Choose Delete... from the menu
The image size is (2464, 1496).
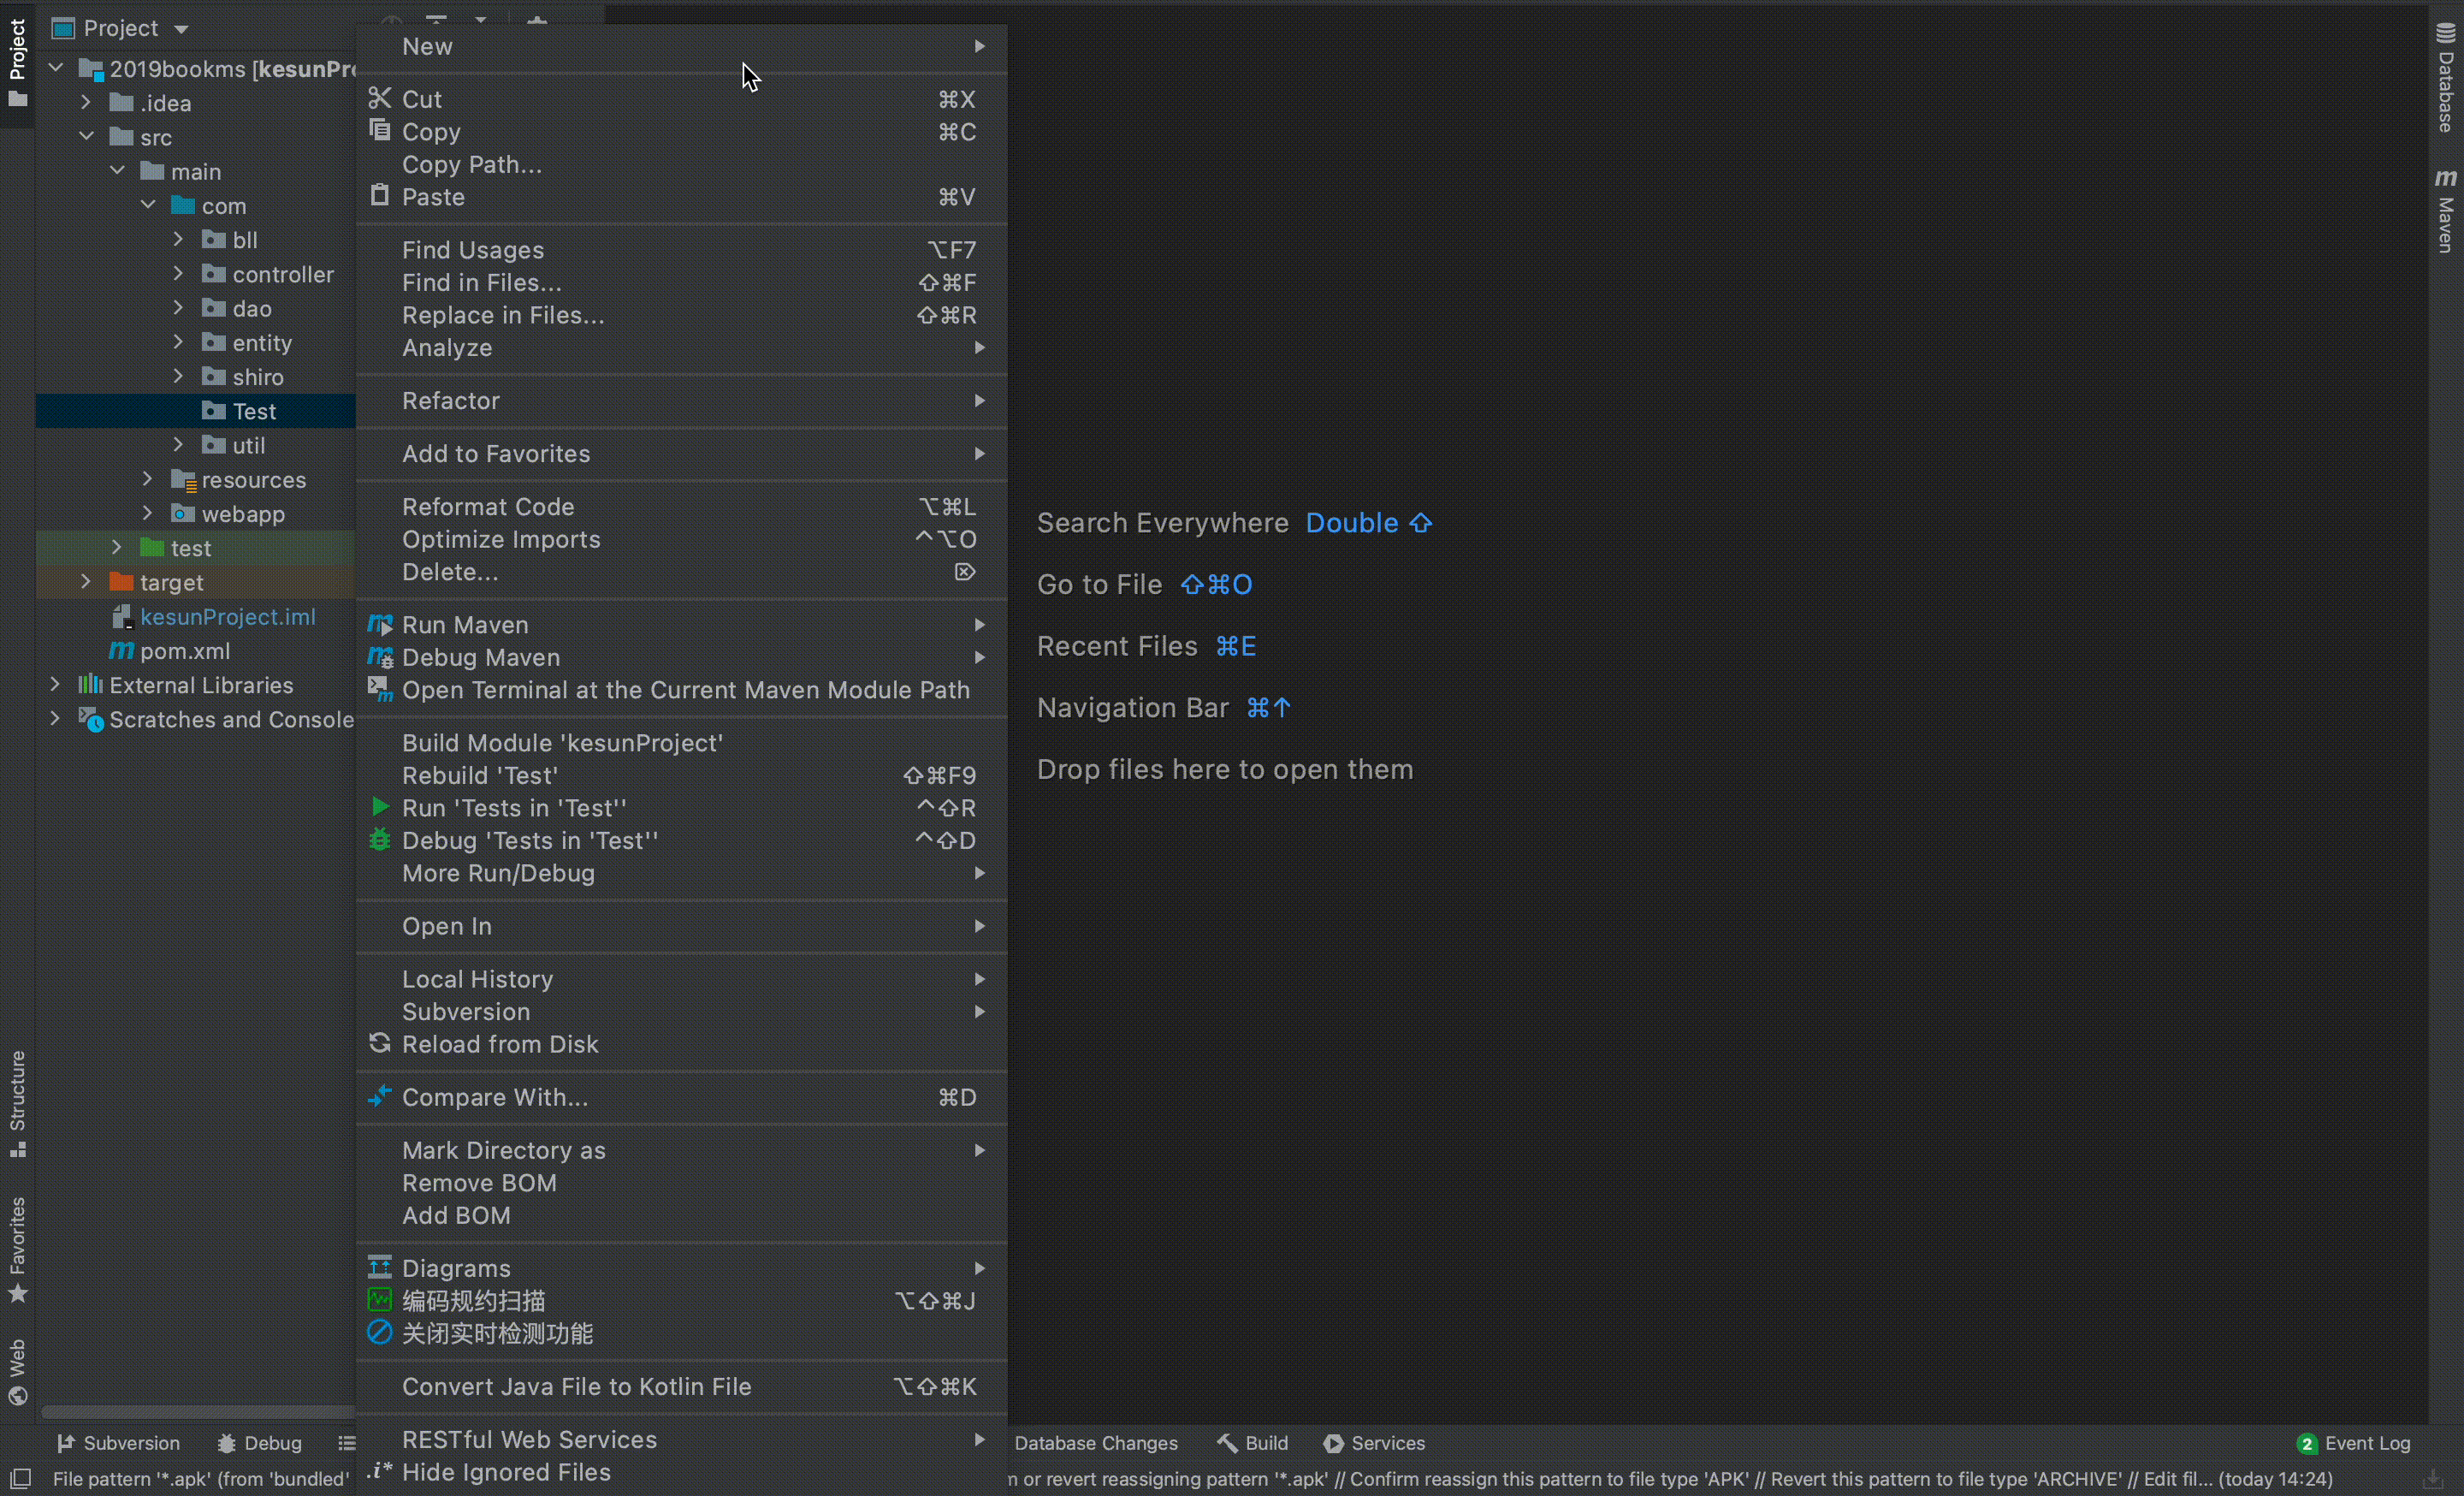pos(681,572)
